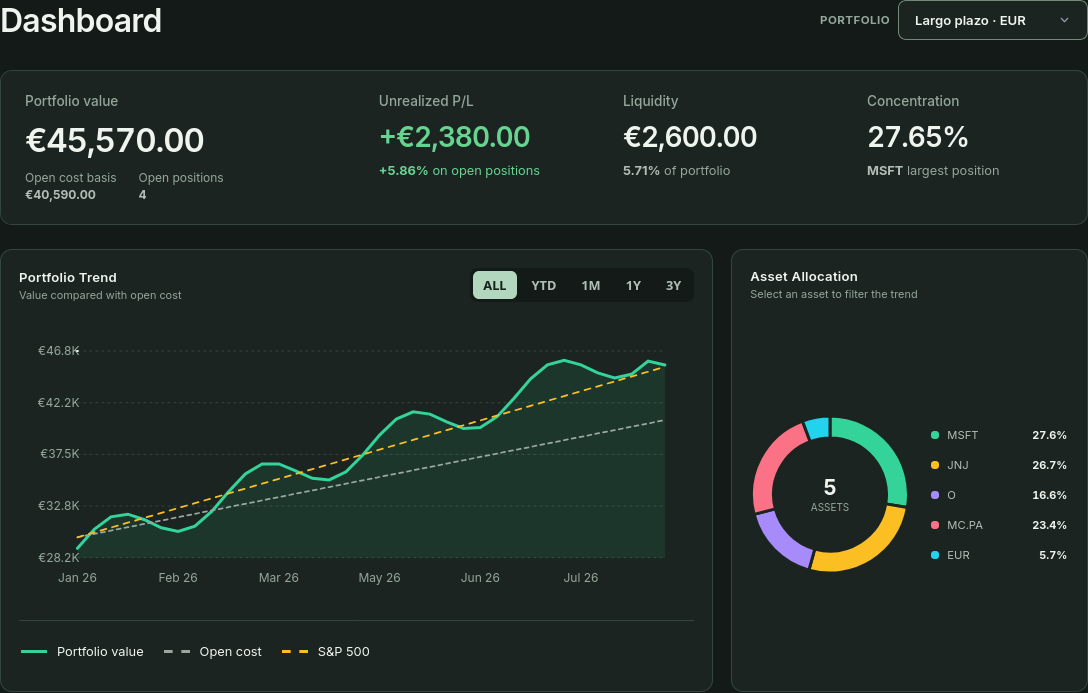Click 'MSFT largest position' text
The width and height of the screenshot is (1088, 693).
point(933,171)
